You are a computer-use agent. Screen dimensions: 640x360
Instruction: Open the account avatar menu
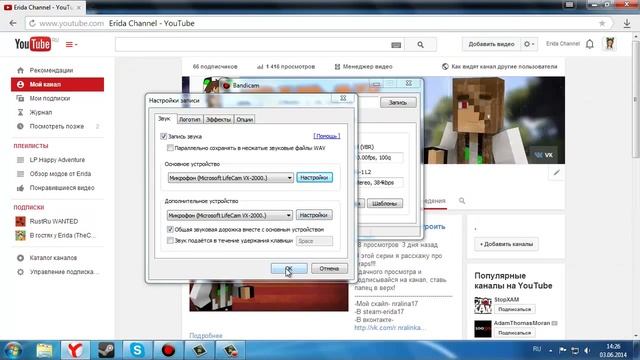(610, 44)
